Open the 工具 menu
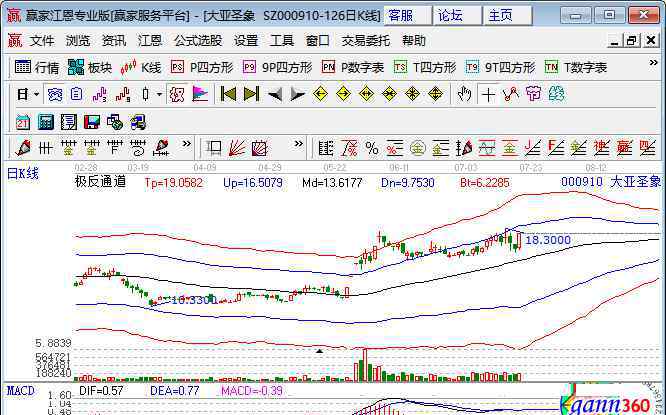The width and height of the screenshot is (666, 415). coord(282,41)
